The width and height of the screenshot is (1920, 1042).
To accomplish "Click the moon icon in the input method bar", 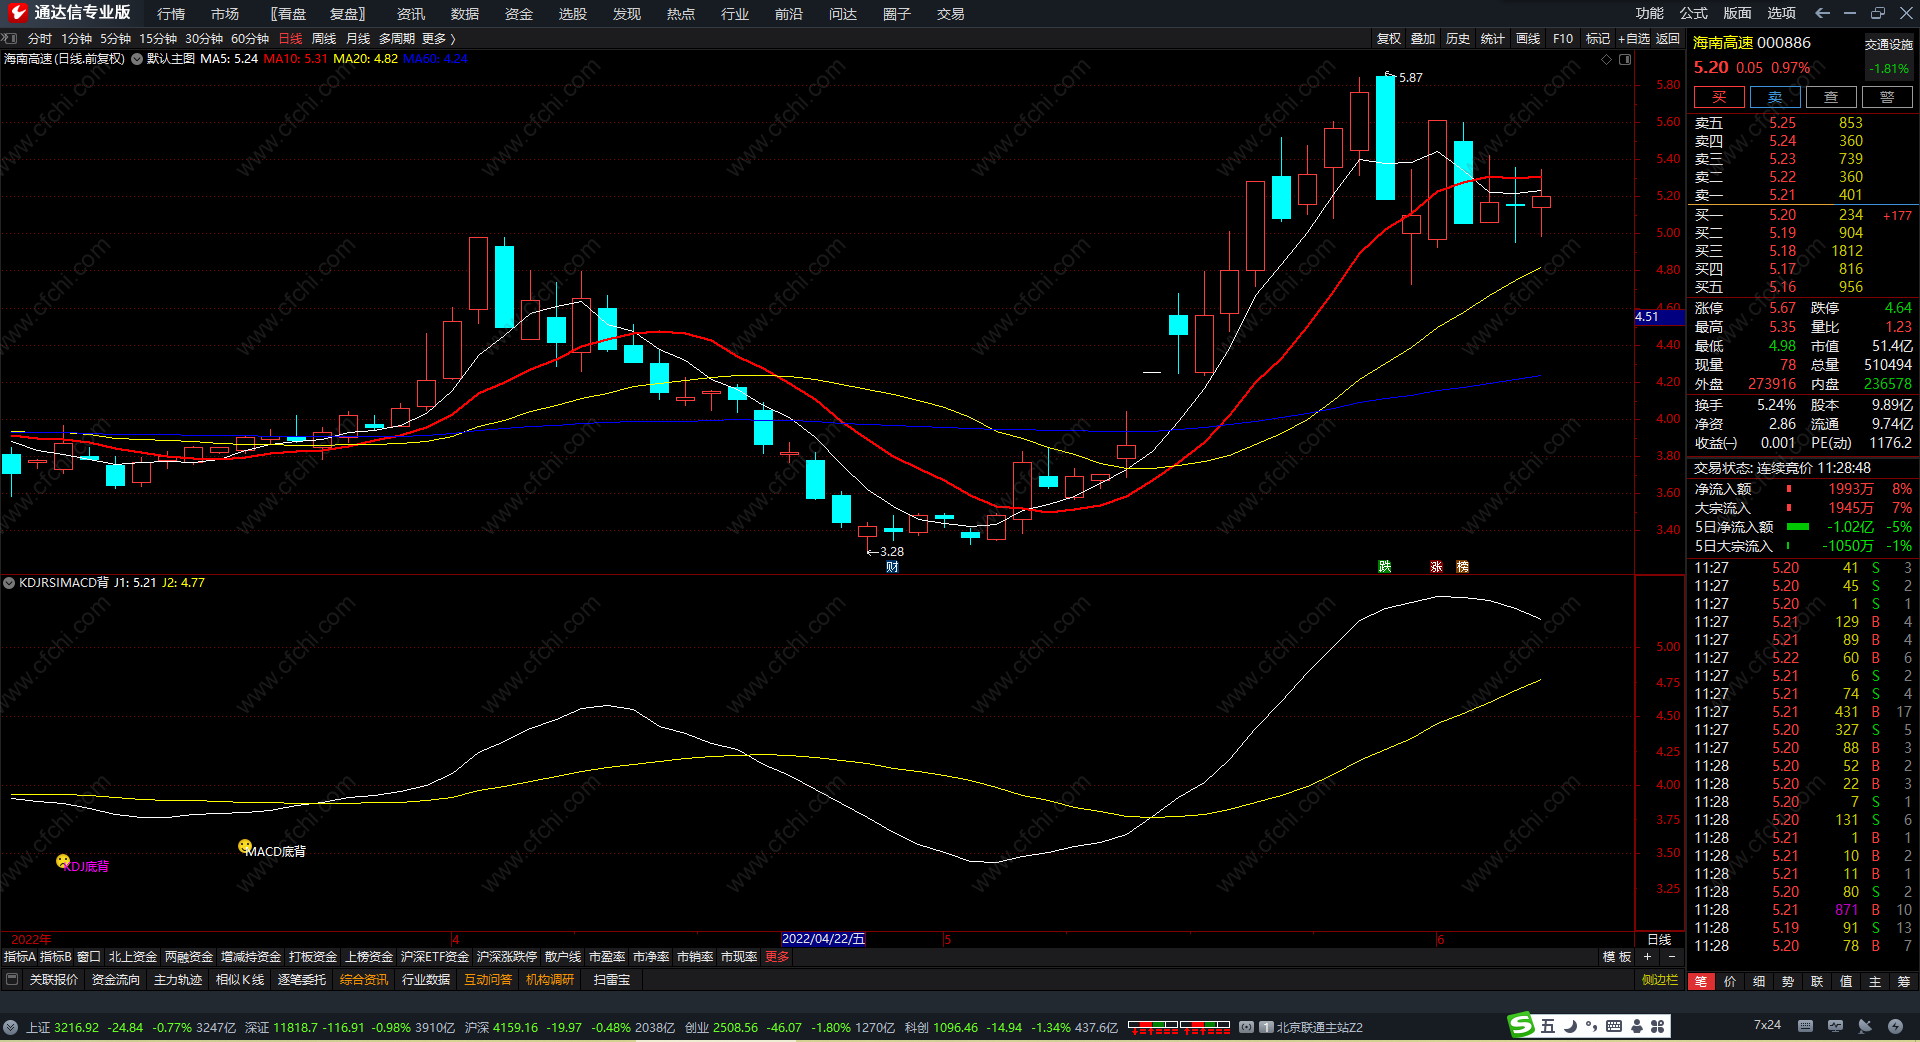I will (x=1569, y=1026).
